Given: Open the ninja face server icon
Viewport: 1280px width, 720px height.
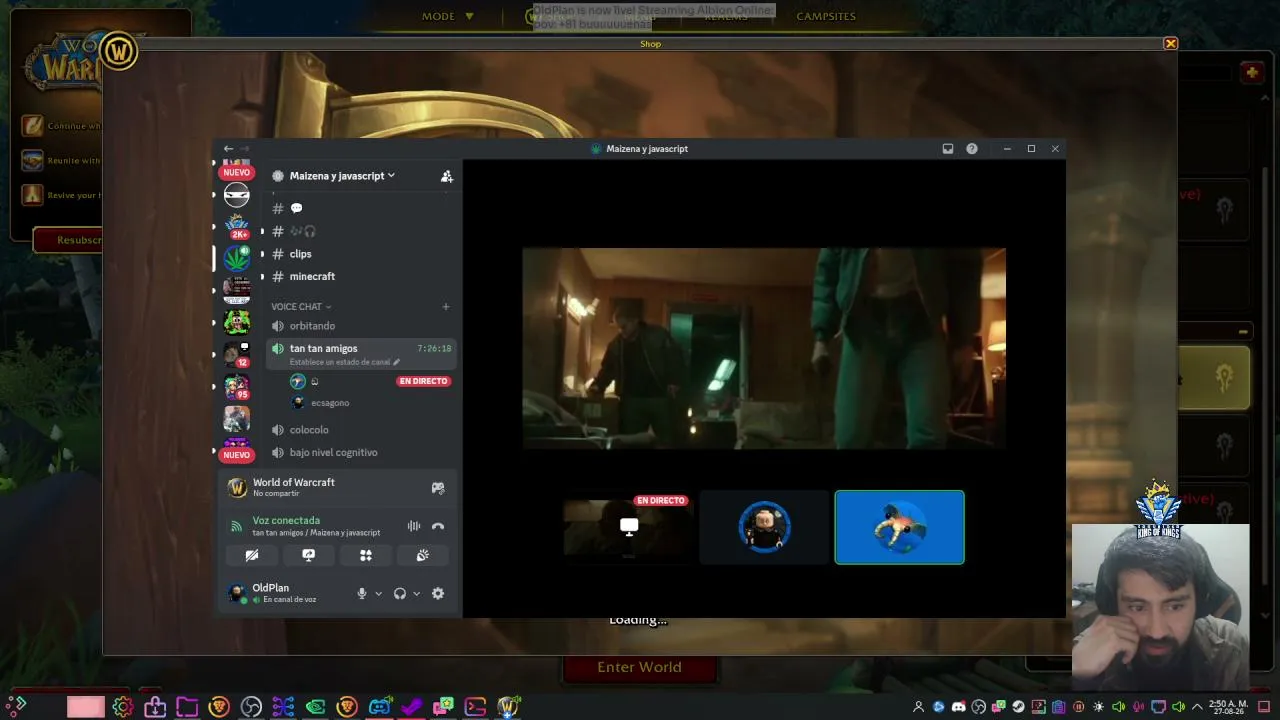Looking at the screenshot, I should click(237, 195).
